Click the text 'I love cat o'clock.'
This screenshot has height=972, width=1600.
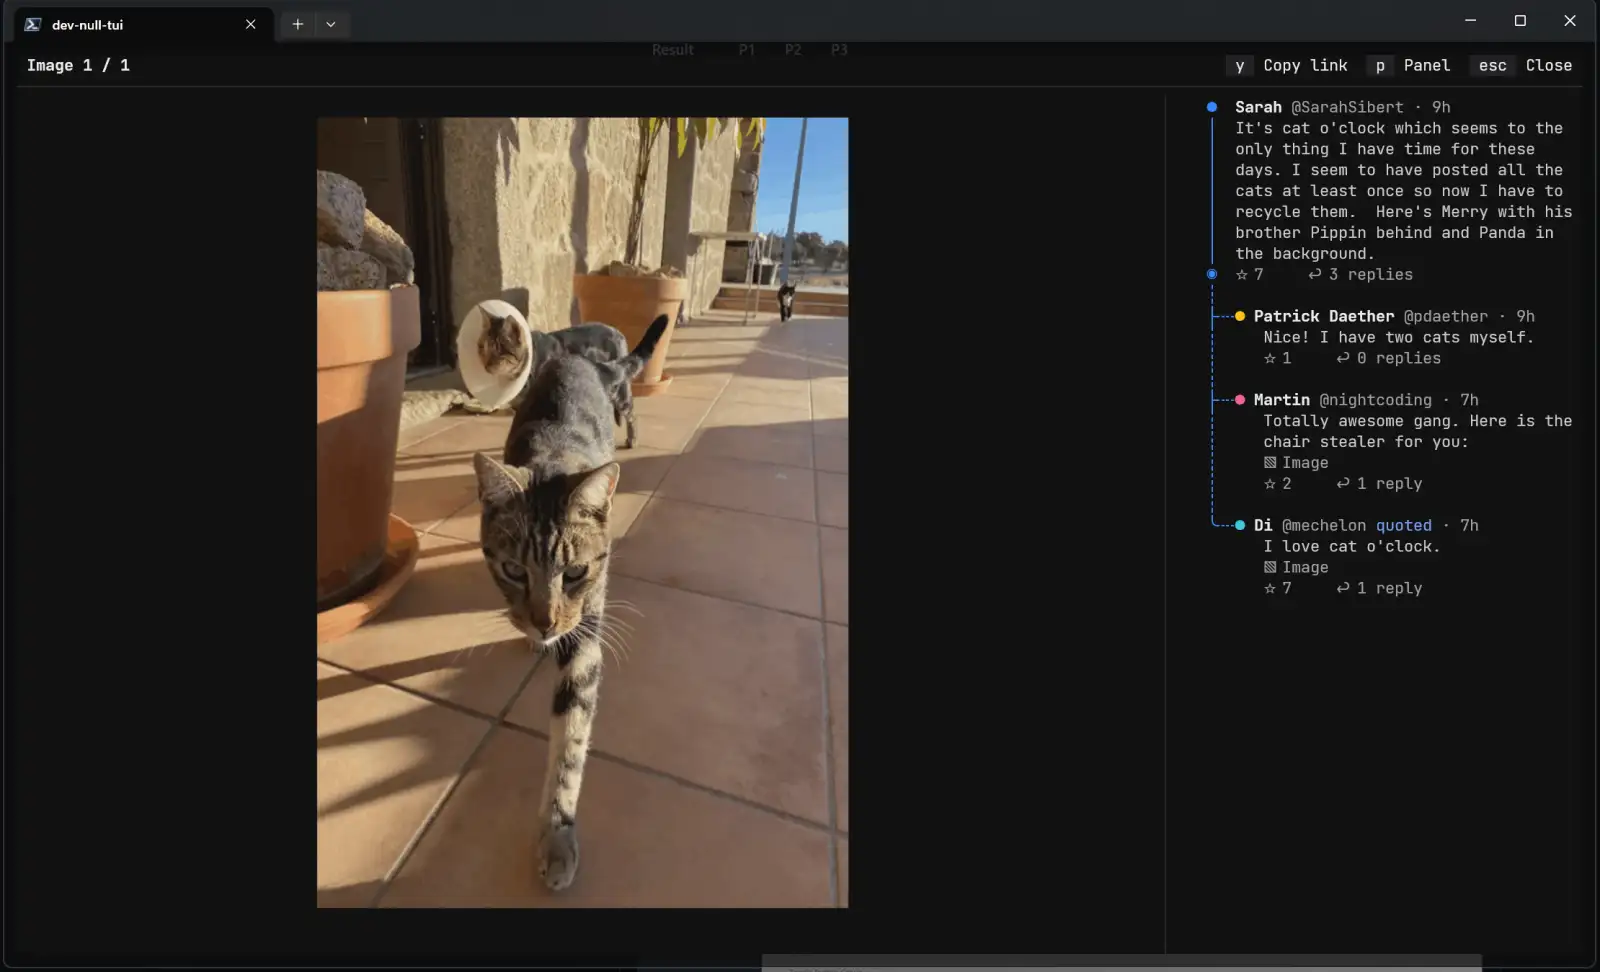point(1352,546)
